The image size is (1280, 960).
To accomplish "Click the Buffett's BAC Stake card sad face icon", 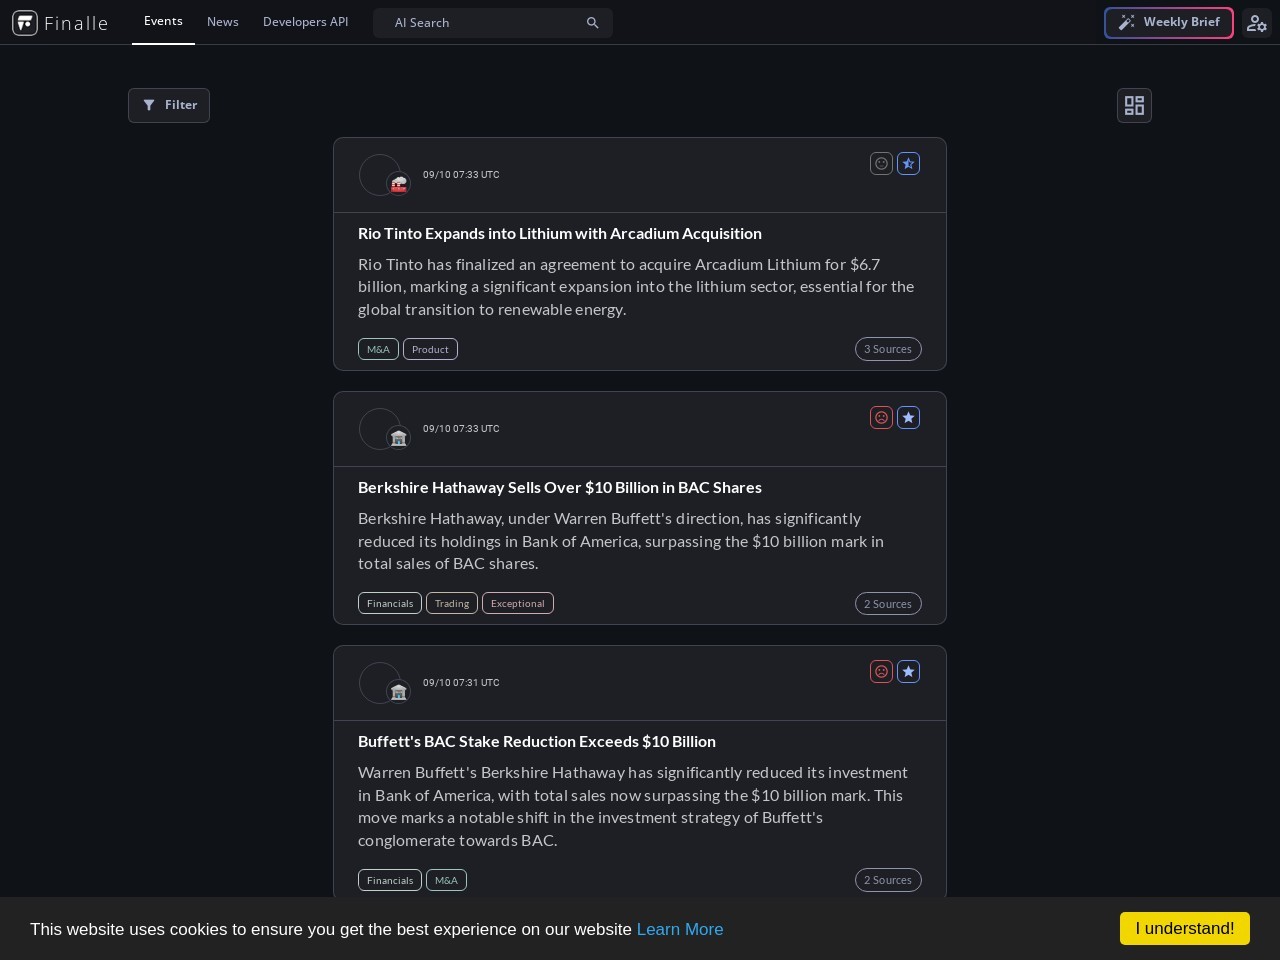I will click(881, 672).
